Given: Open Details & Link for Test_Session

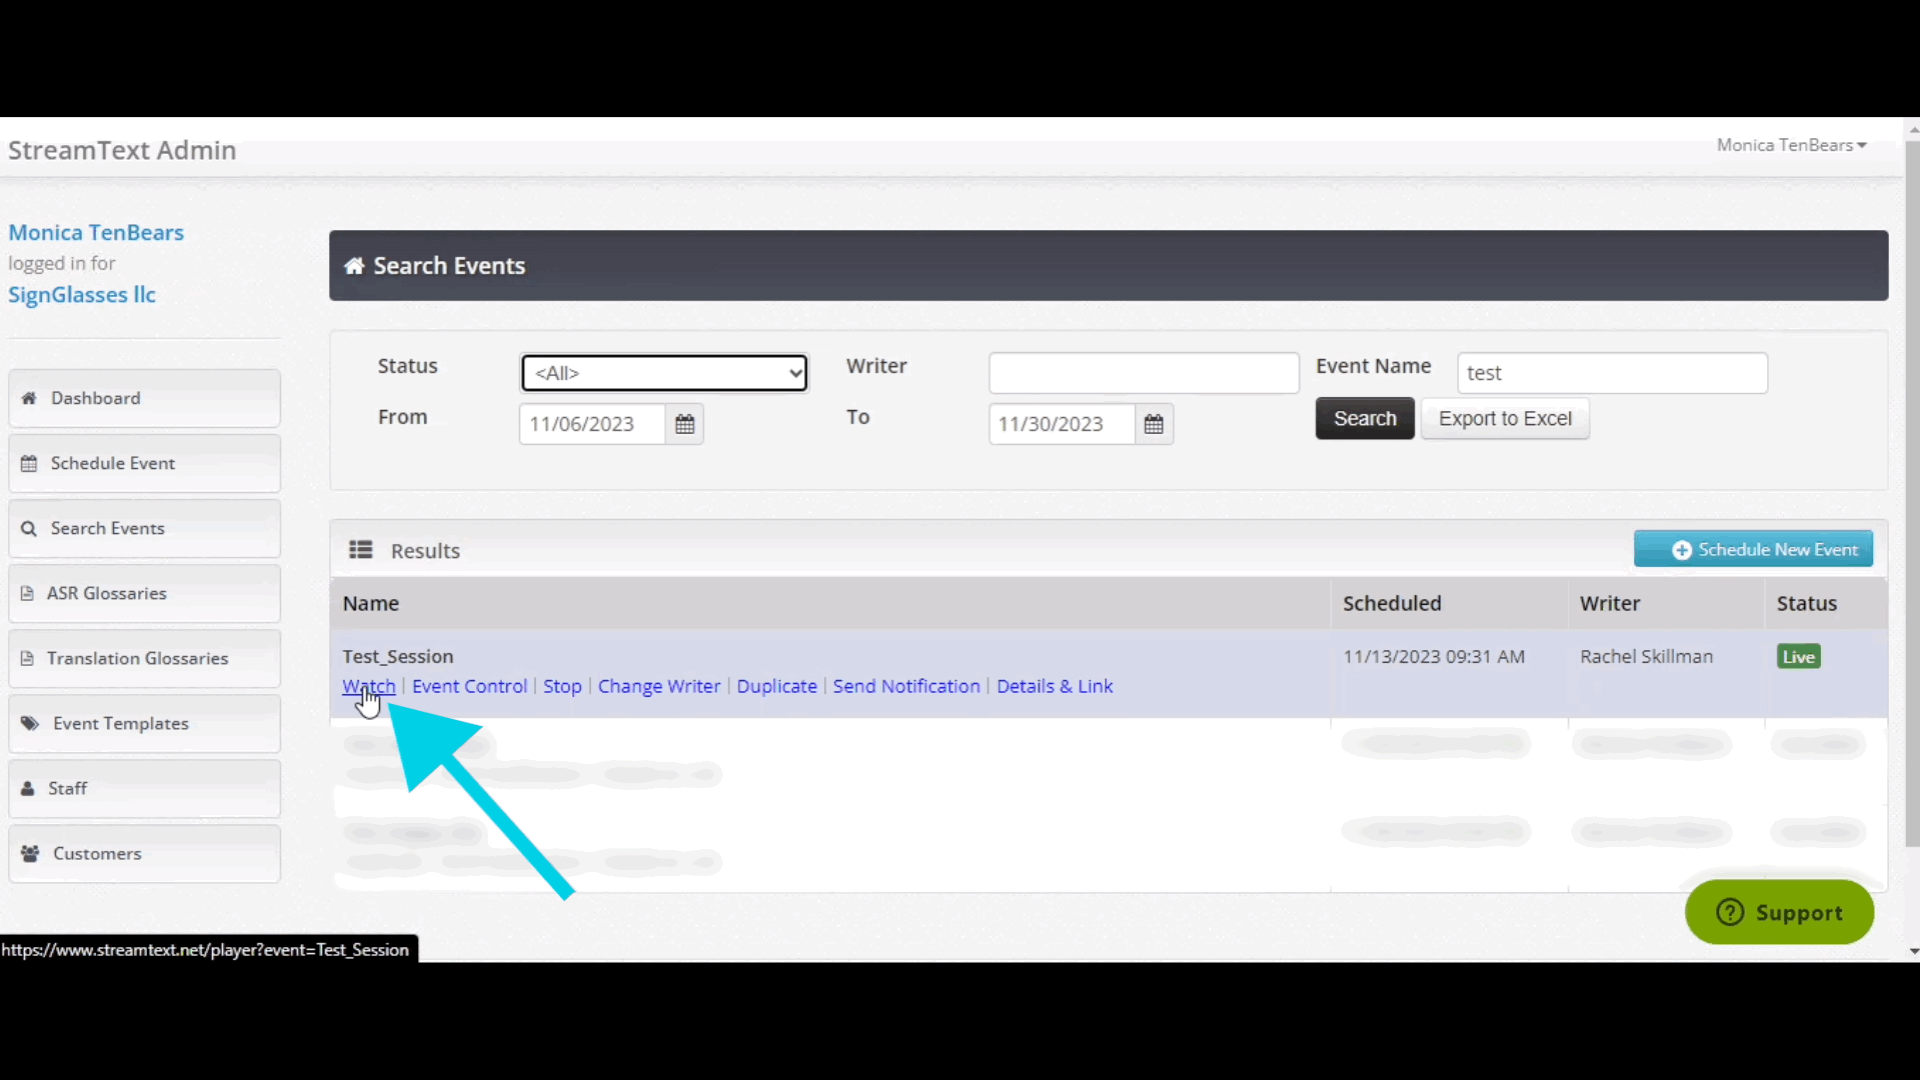Looking at the screenshot, I should pos(1054,686).
